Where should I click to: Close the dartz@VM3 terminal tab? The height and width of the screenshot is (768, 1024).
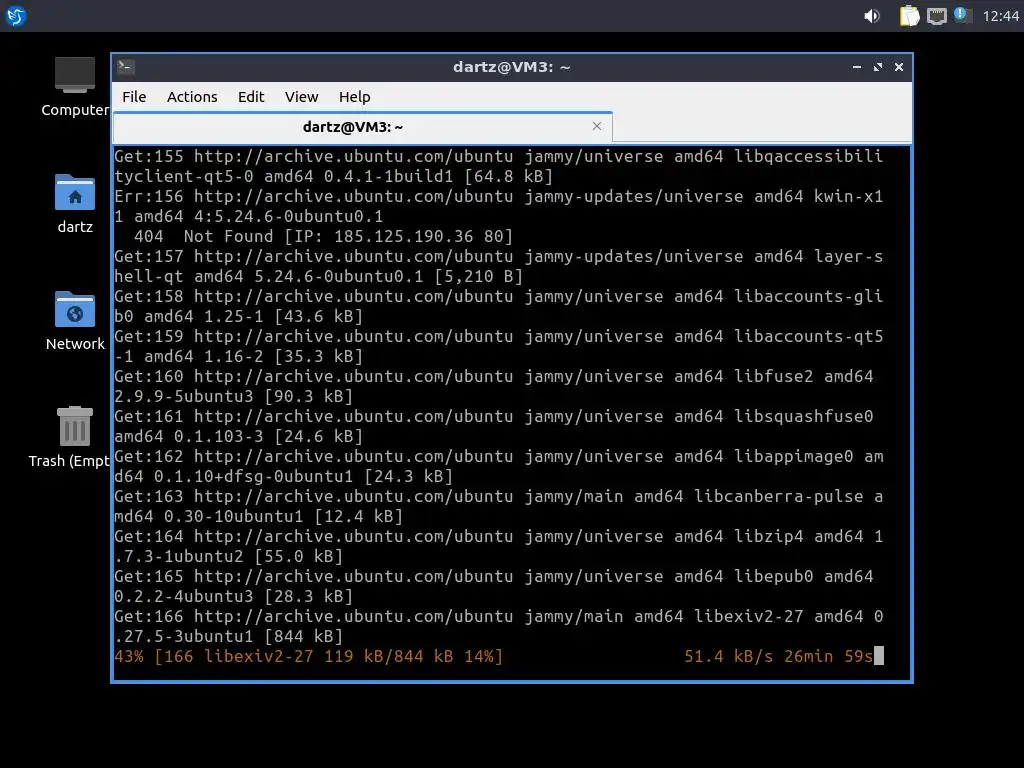(x=596, y=126)
